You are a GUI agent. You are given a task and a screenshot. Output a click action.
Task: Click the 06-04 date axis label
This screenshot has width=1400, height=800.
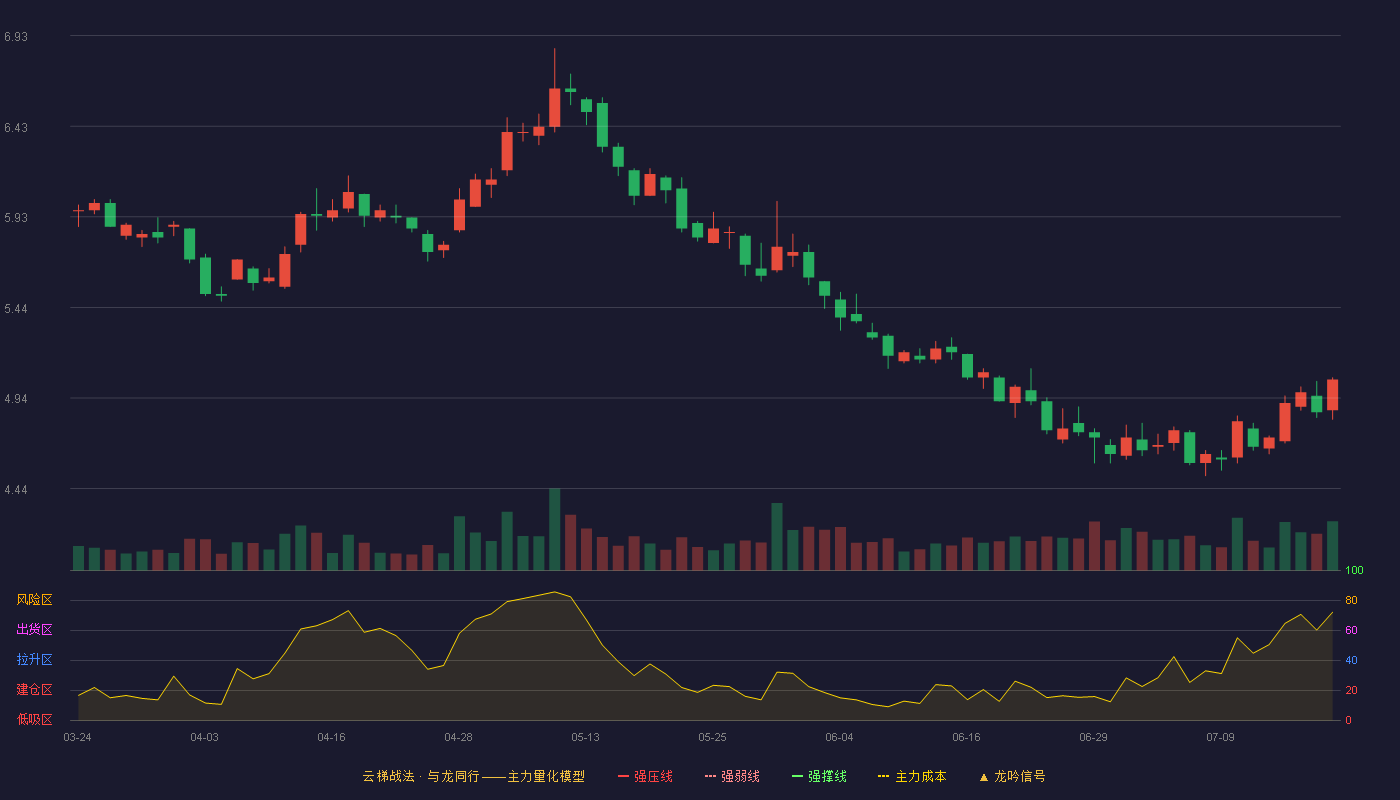pyautogui.click(x=839, y=737)
